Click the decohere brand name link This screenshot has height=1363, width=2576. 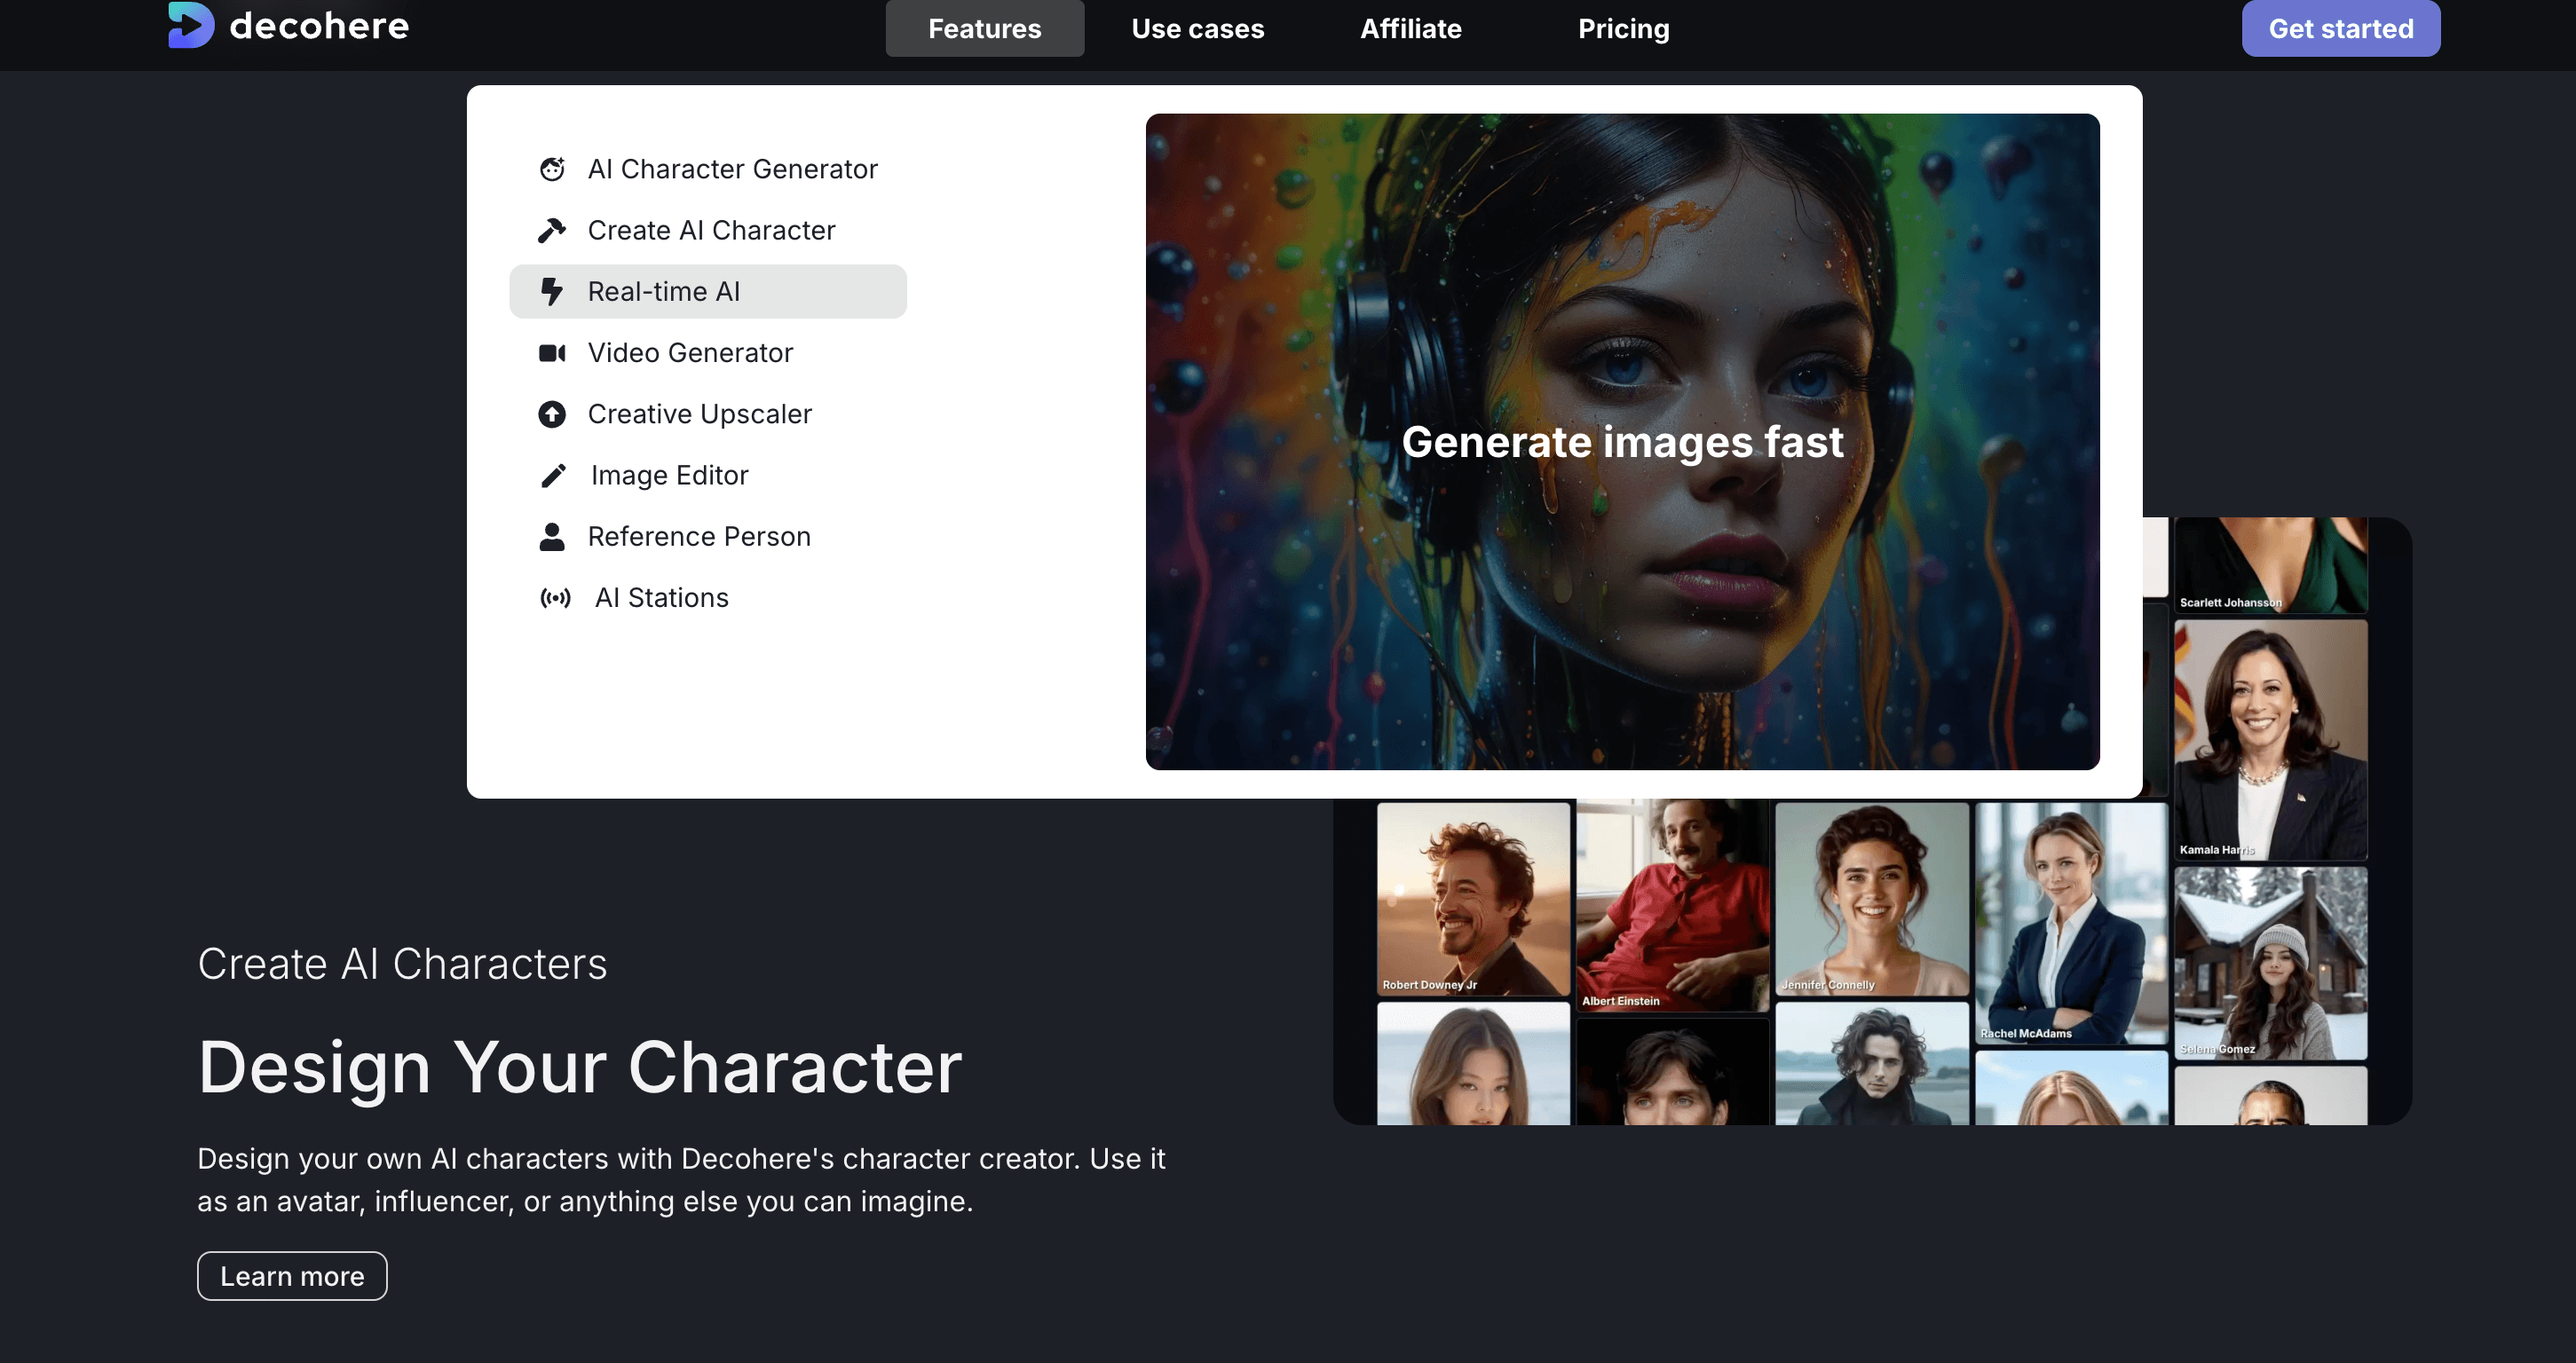(x=319, y=25)
